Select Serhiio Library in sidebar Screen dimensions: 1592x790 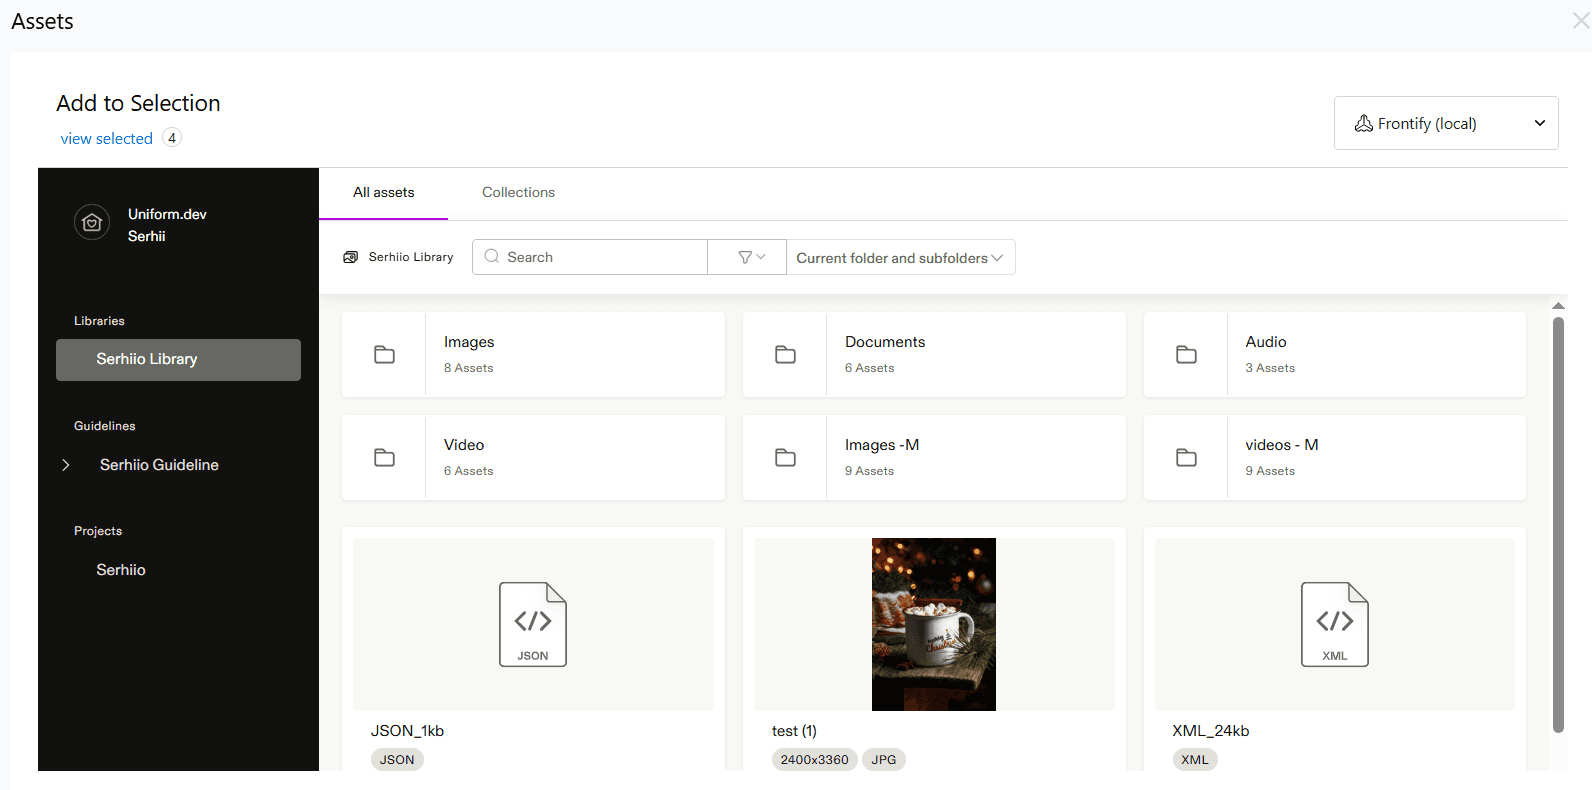[x=178, y=359]
